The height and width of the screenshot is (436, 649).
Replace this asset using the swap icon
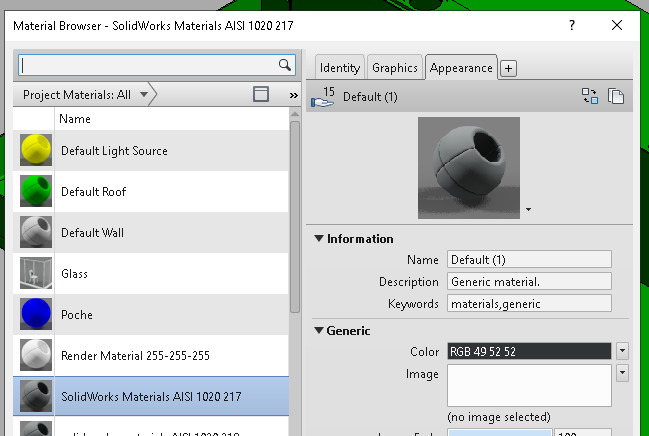[589, 96]
